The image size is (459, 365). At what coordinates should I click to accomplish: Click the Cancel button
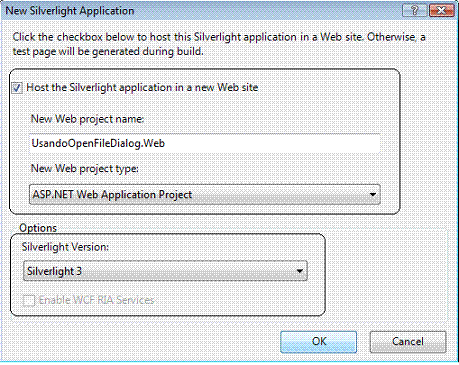[x=408, y=342]
